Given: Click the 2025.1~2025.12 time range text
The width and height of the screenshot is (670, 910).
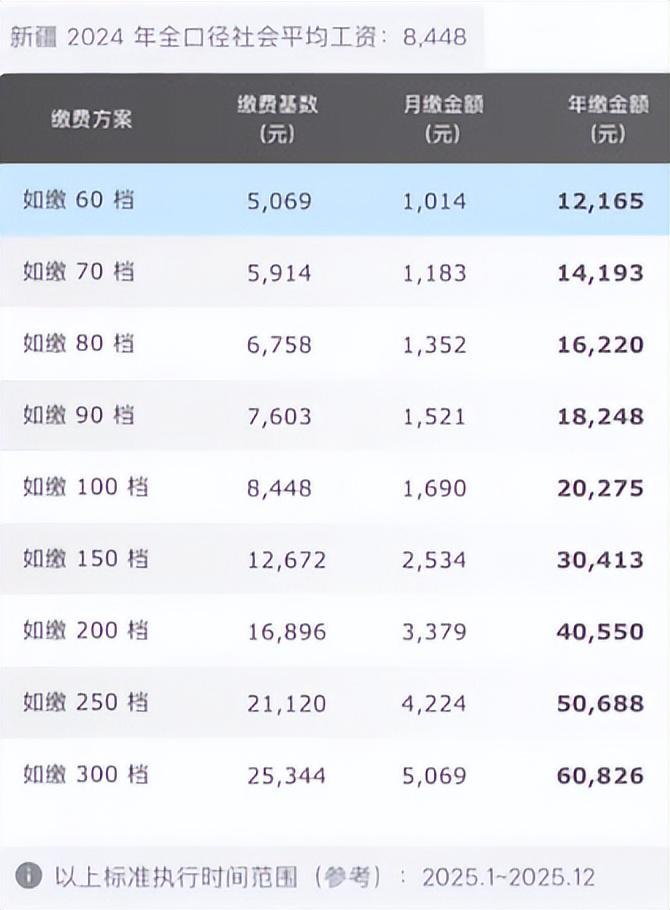Looking at the screenshot, I should click(x=509, y=877).
